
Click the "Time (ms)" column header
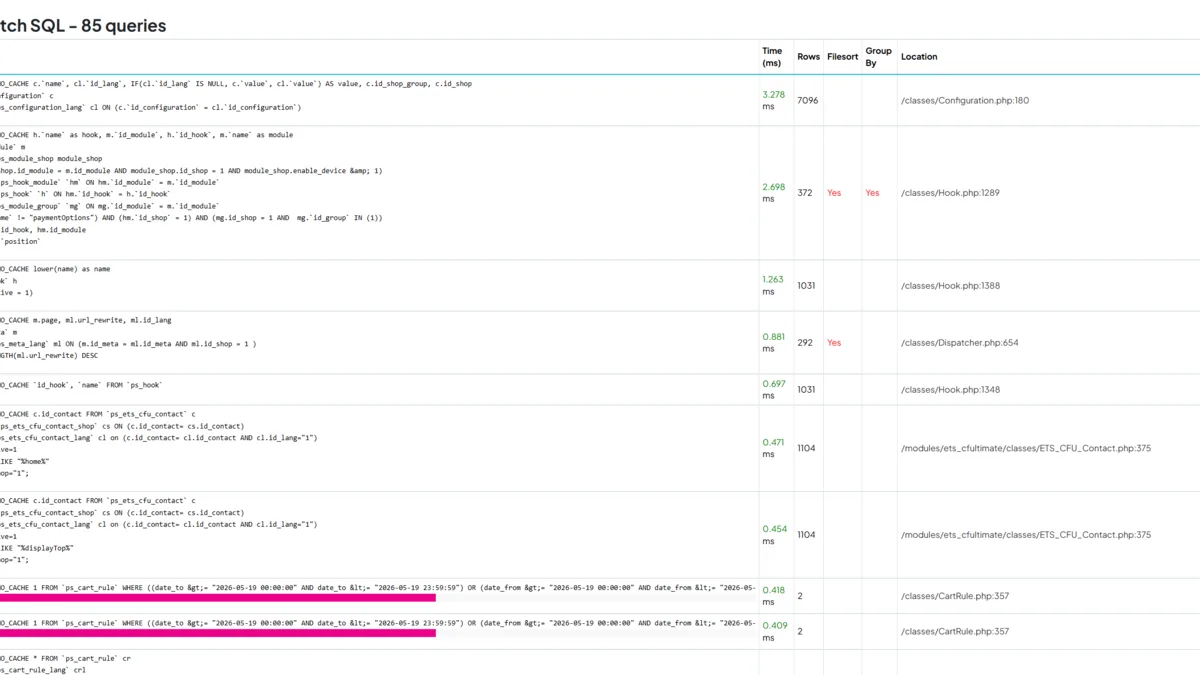pyautogui.click(x=772, y=56)
